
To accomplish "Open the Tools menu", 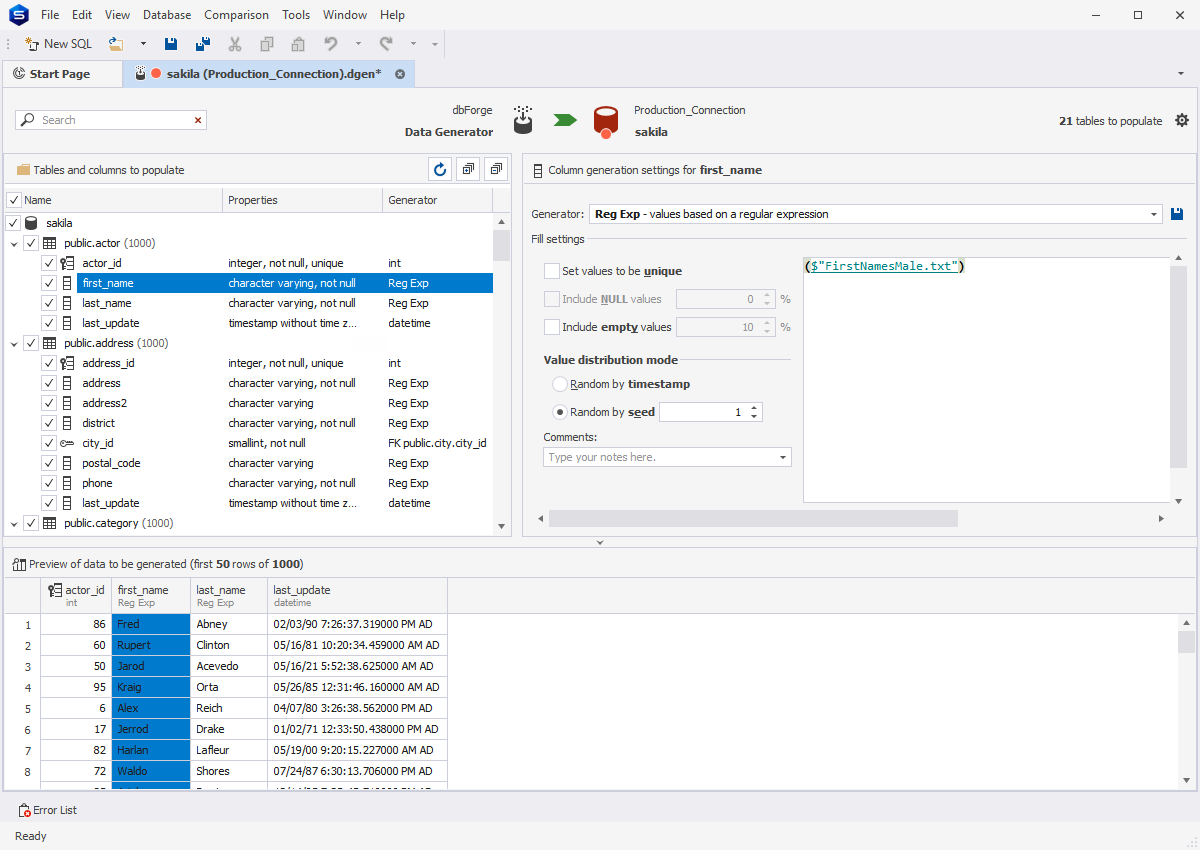I will click(x=296, y=15).
